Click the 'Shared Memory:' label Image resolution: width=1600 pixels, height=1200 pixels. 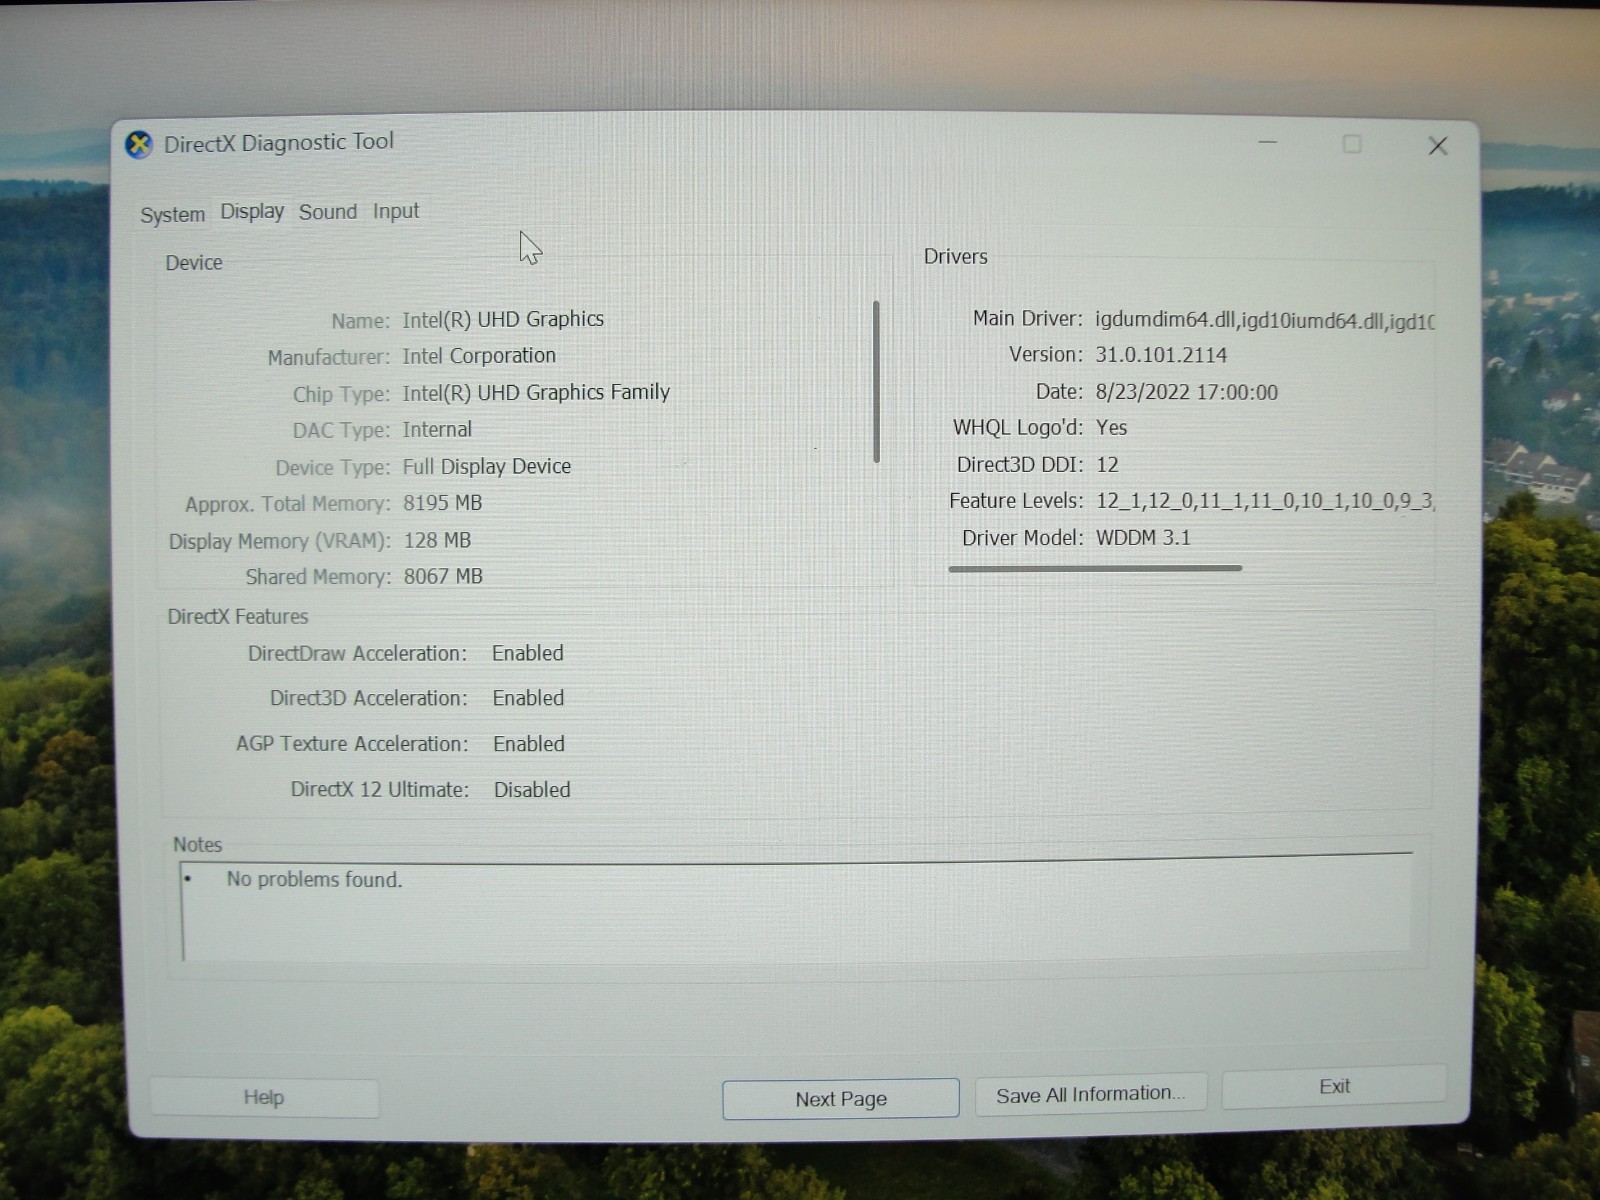coord(318,577)
